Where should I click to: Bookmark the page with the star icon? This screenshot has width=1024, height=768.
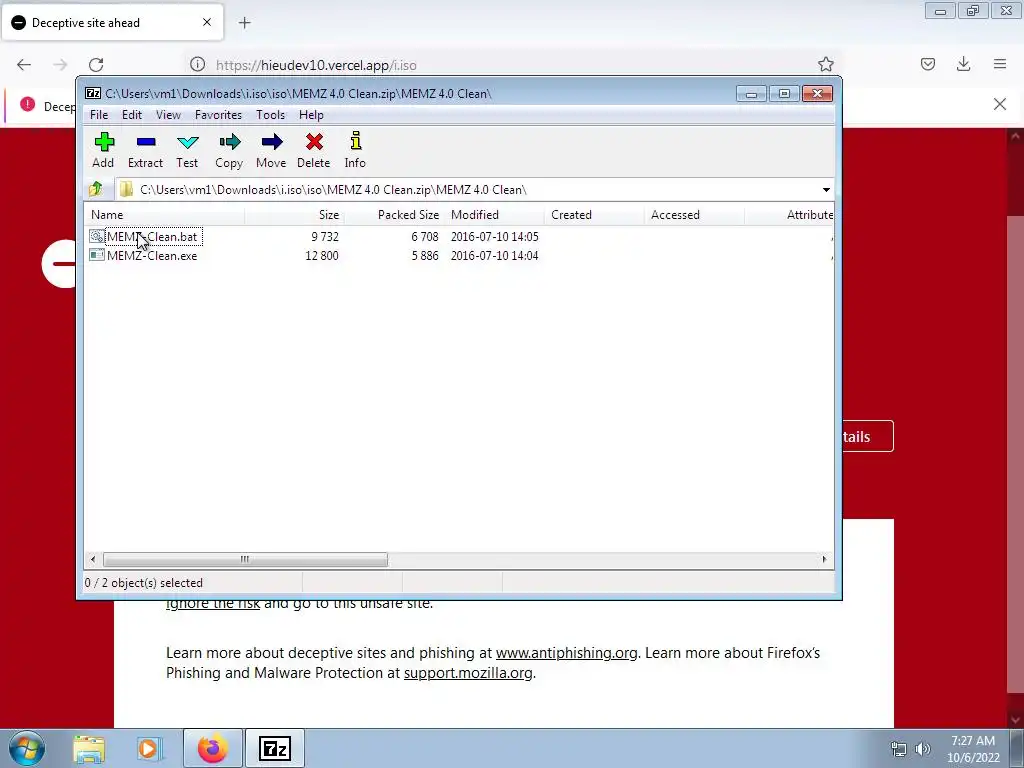click(x=825, y=64)
